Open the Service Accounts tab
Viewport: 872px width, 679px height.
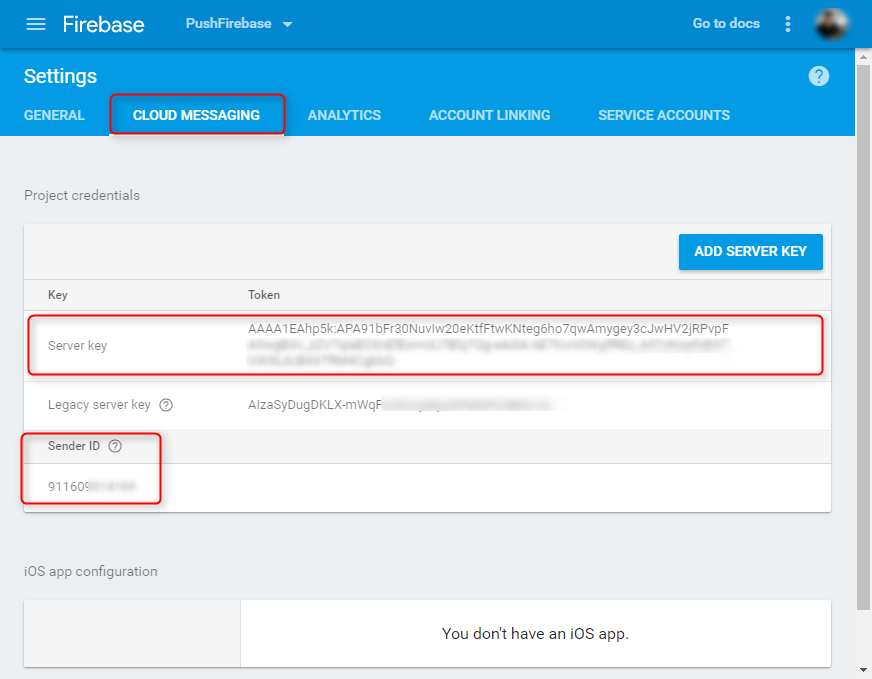coord(664,115)
